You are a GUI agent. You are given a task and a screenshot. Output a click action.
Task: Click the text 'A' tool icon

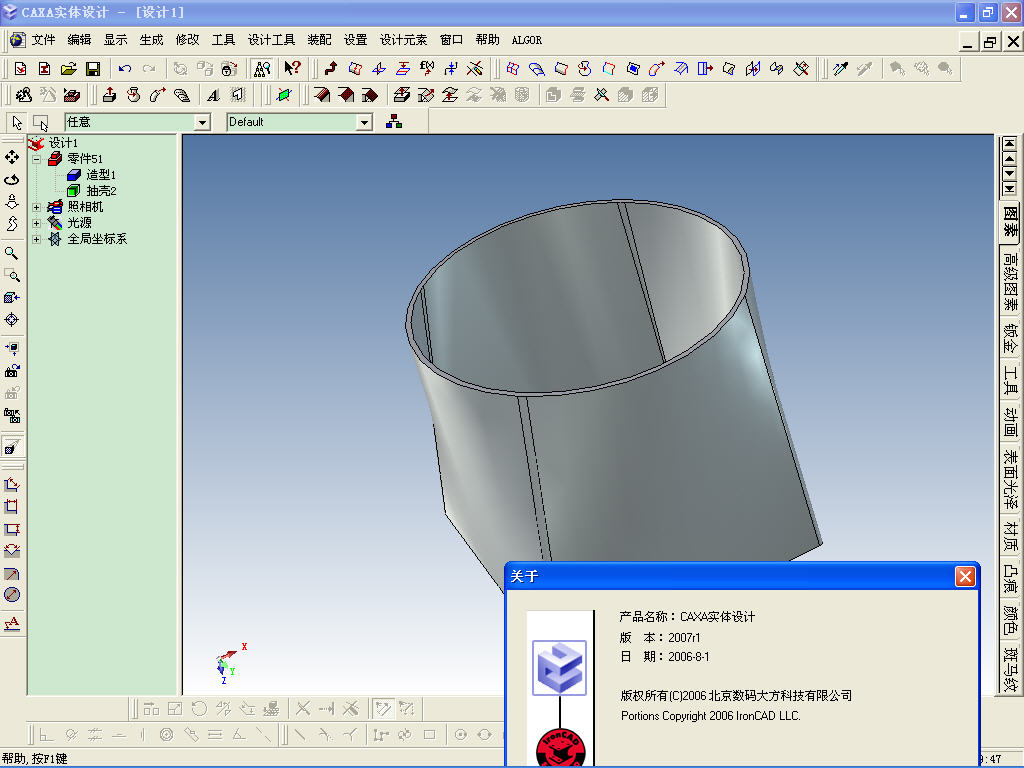(x=213, y=96)
